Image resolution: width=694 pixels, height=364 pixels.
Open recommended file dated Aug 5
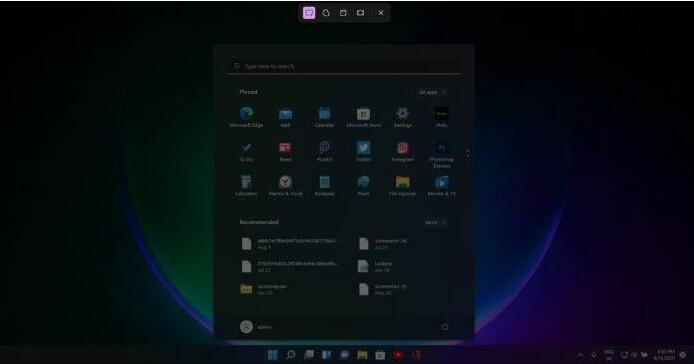click(290, 244)
